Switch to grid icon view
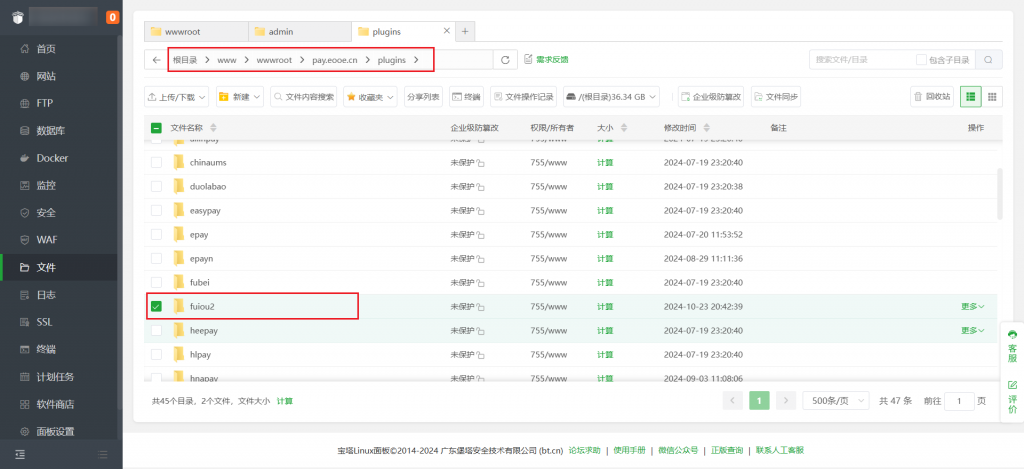Image resolution: width=1024 pixels, height=469 pixels. coord(992,97)
